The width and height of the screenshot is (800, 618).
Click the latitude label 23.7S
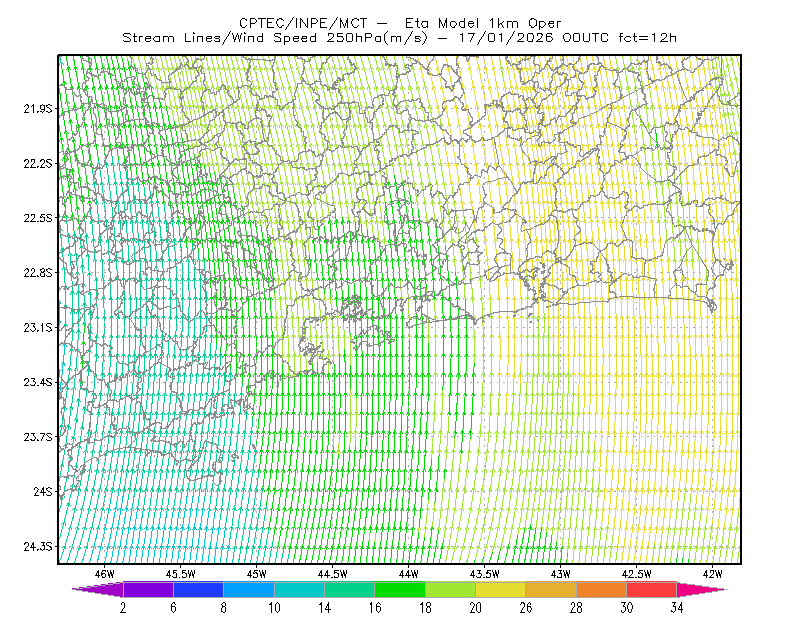point(38,437)
